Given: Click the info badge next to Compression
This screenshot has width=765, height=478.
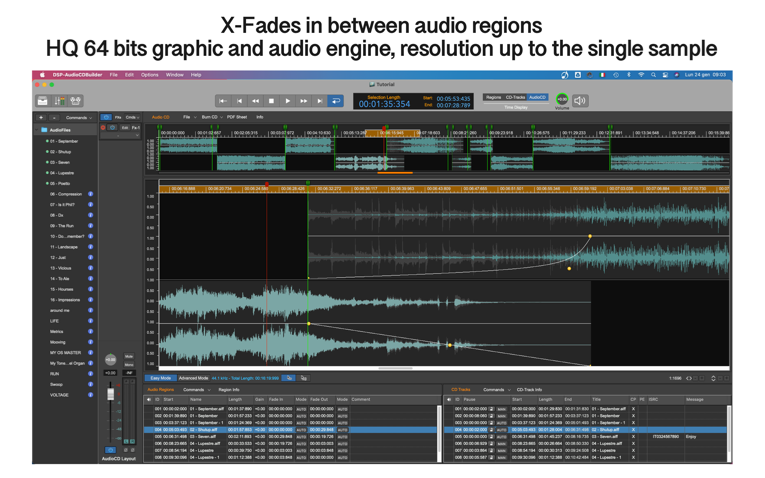Looking at the screenshot, I should pos(90,194).
